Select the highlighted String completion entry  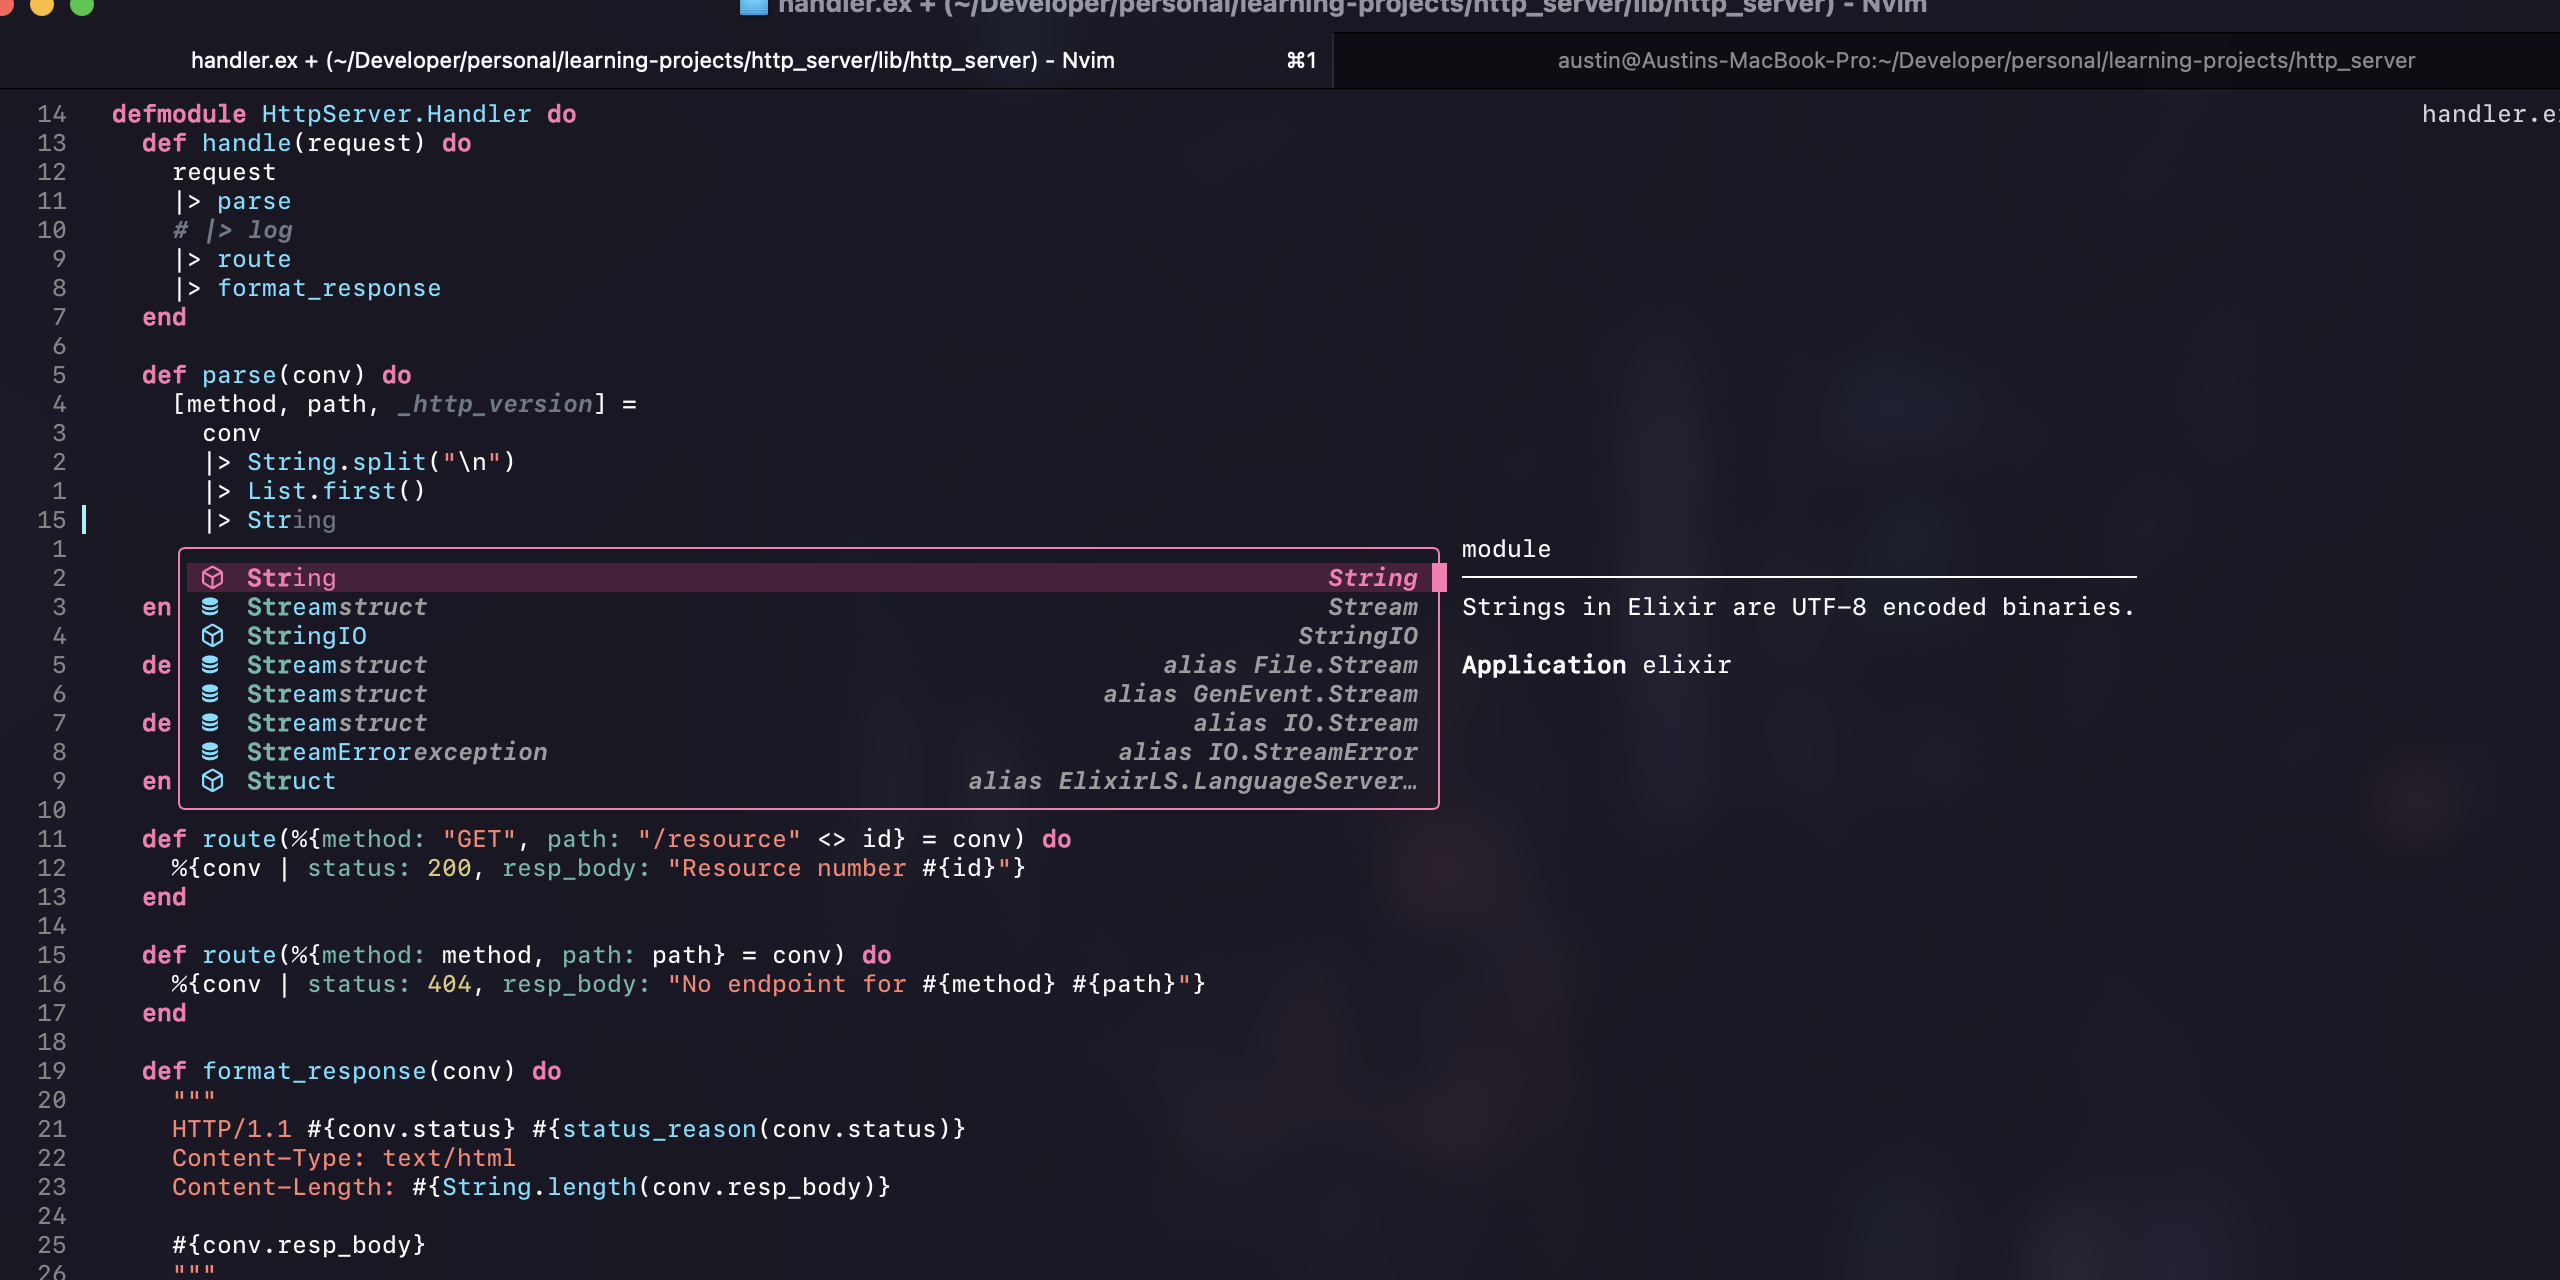[808, 578]
